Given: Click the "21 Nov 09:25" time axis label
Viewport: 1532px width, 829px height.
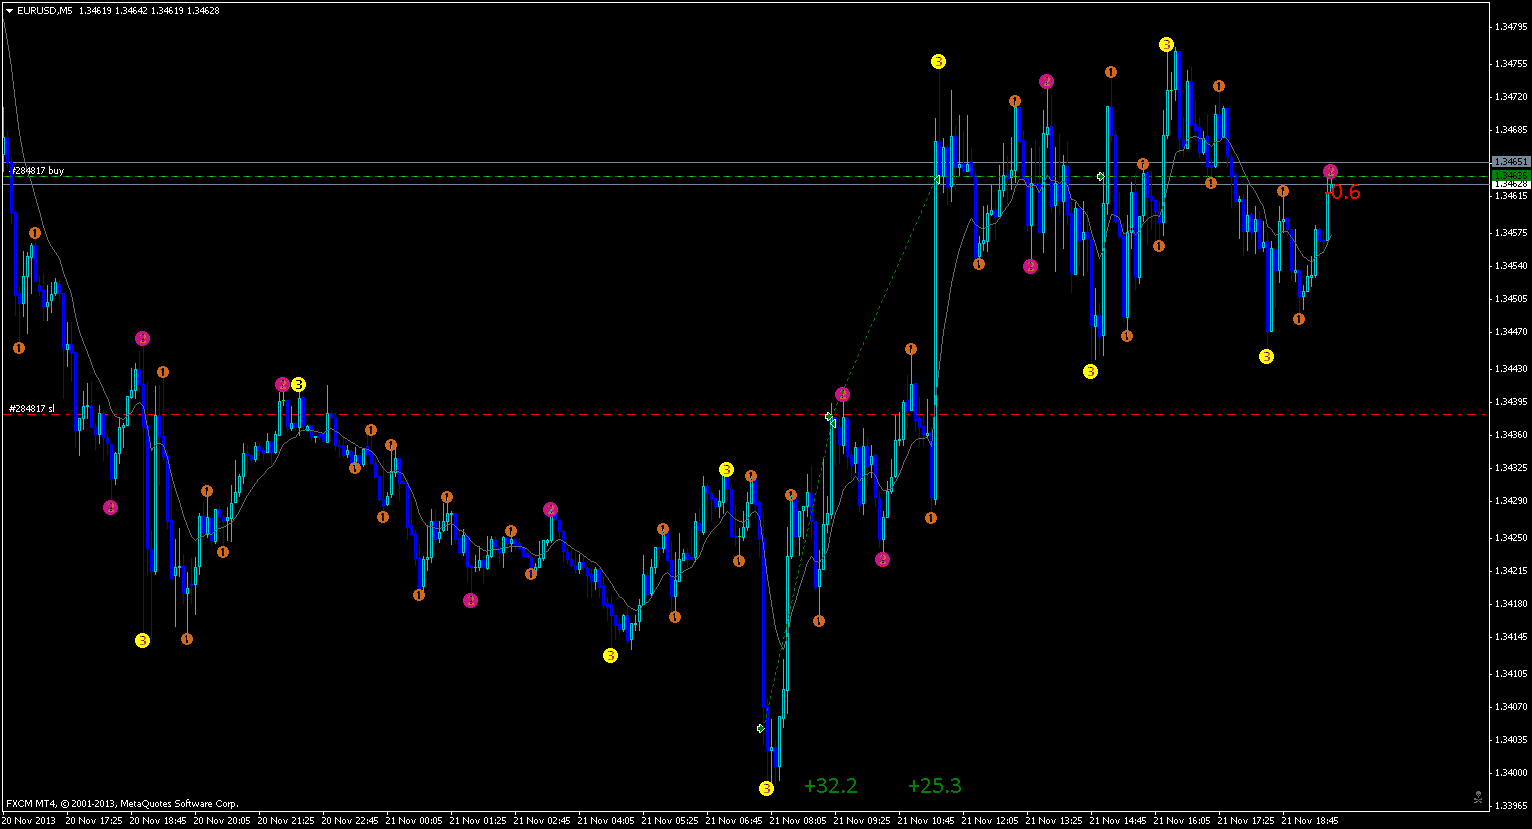Looking at the screenshot, I should point(862,821).
